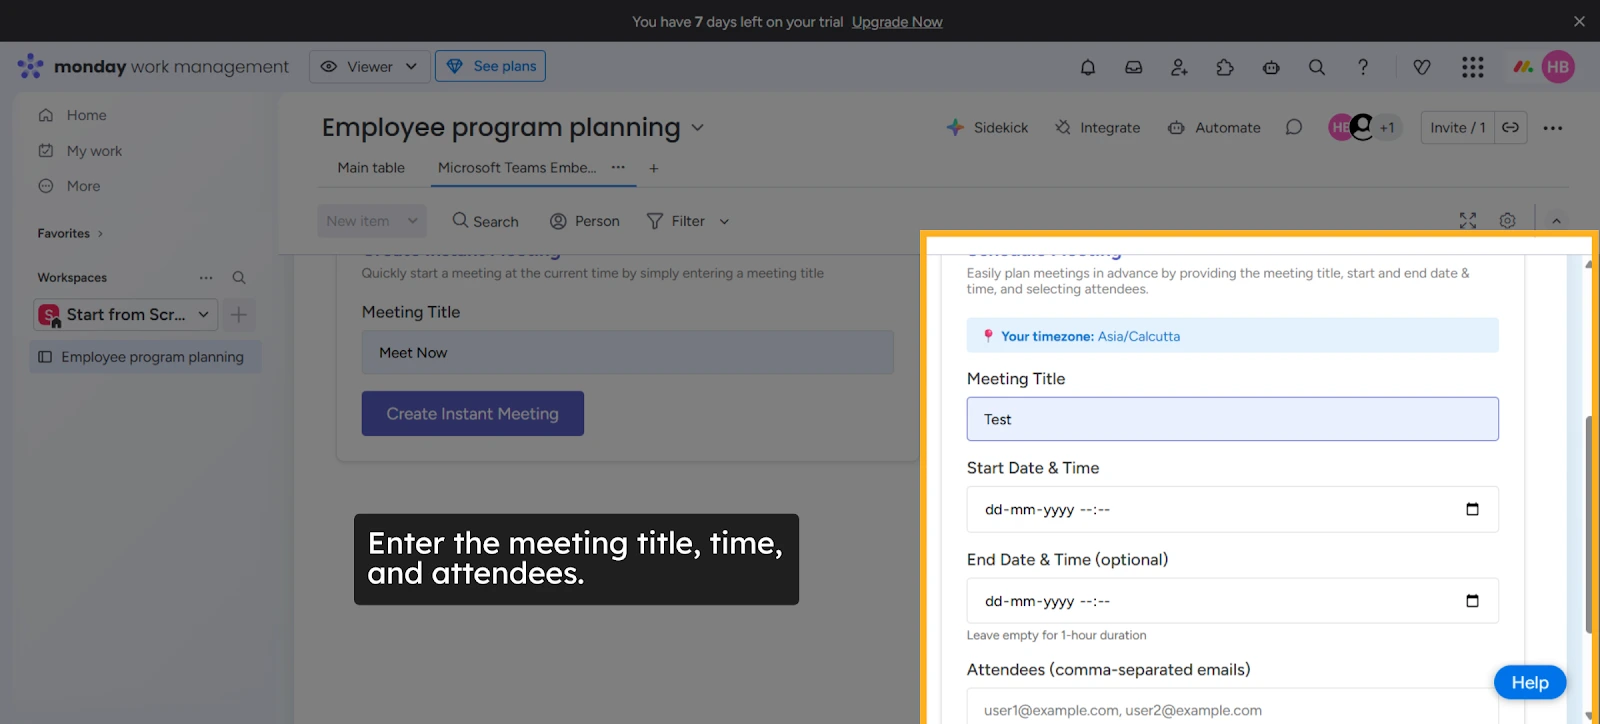
Task: Open Home in the left sidebar
Action: point(86,116)
